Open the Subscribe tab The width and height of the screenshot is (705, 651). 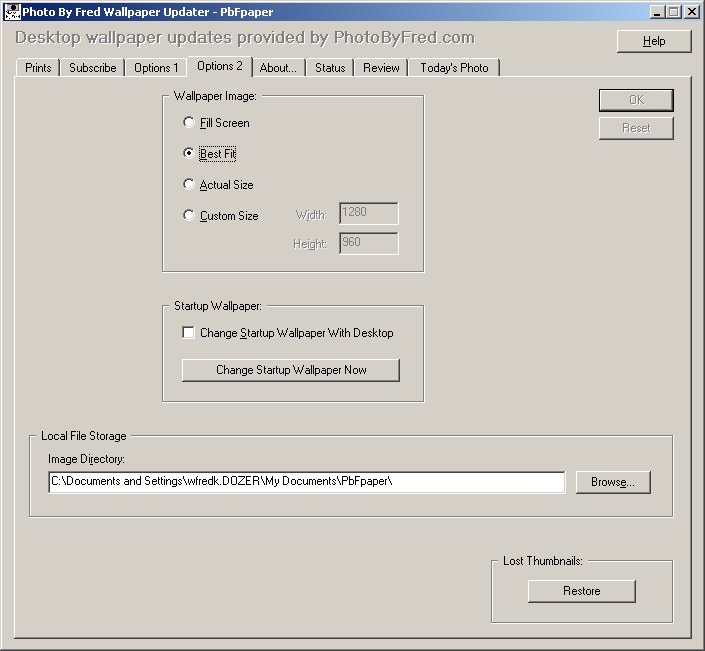[93, 68]
